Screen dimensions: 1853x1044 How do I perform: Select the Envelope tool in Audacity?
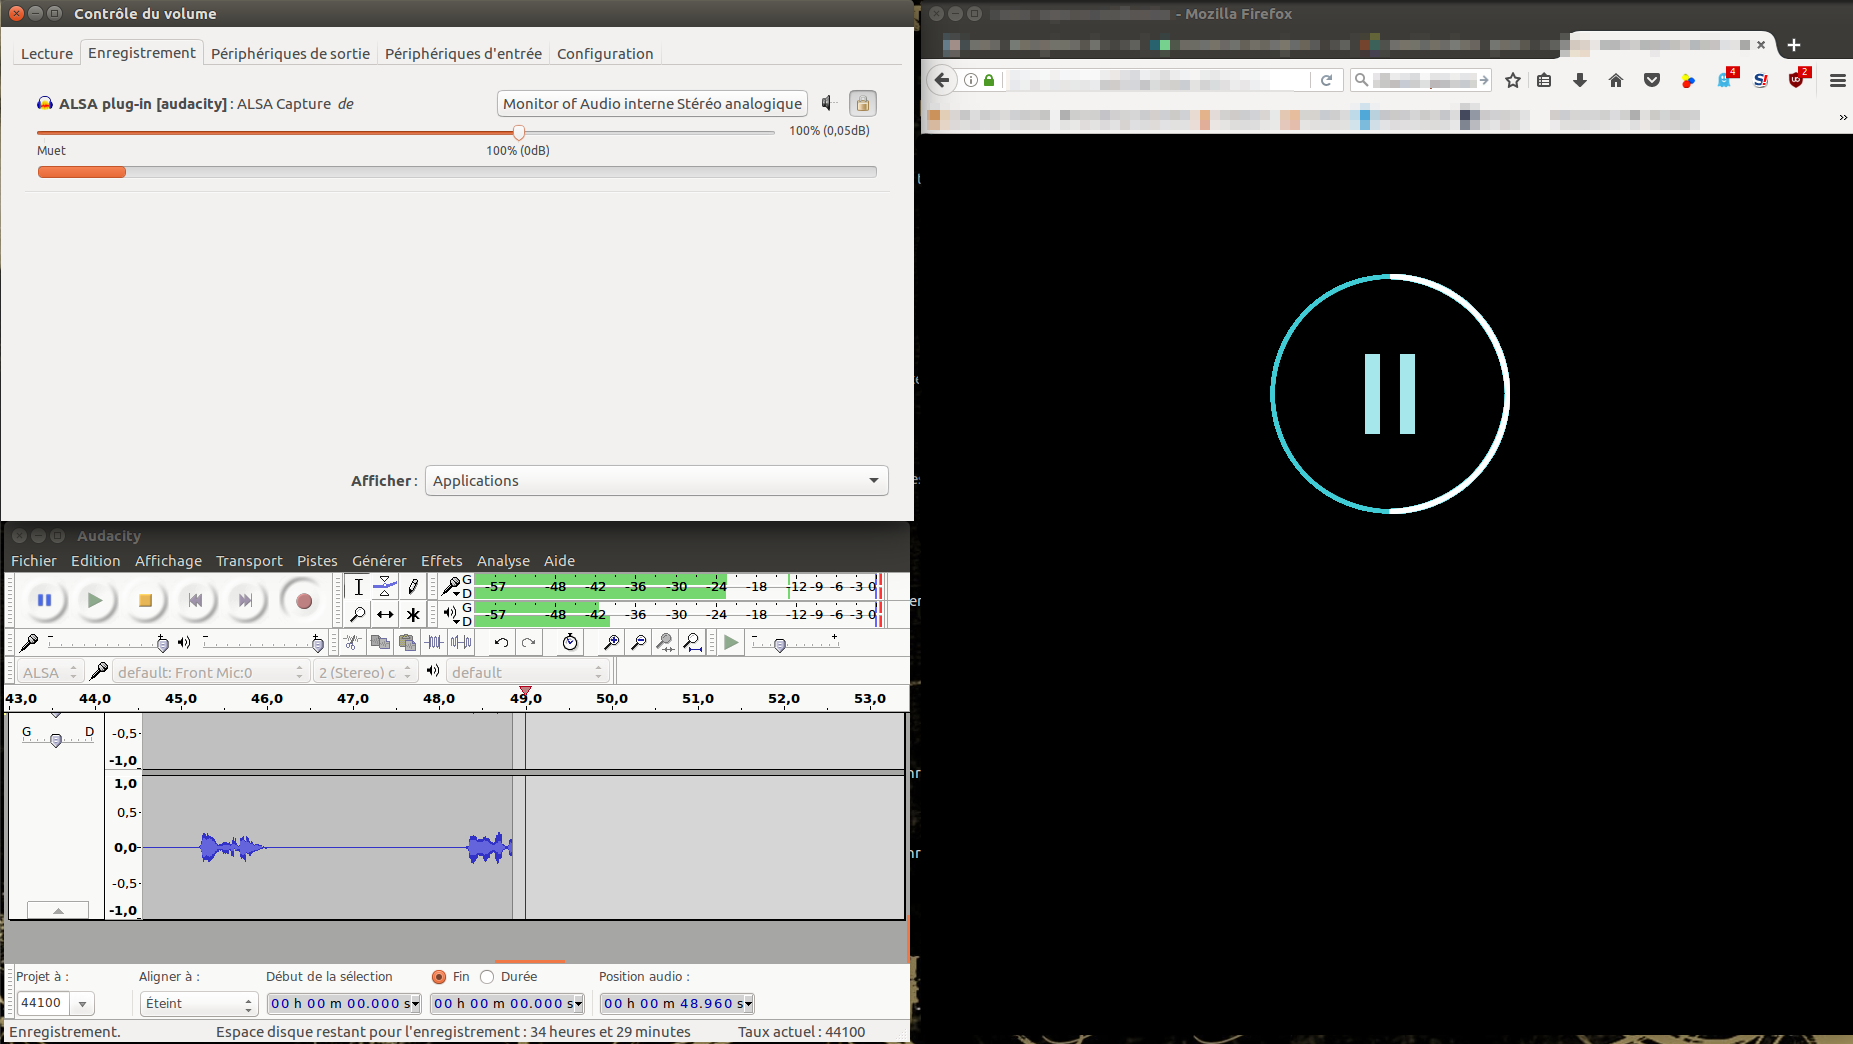[385, 587]
